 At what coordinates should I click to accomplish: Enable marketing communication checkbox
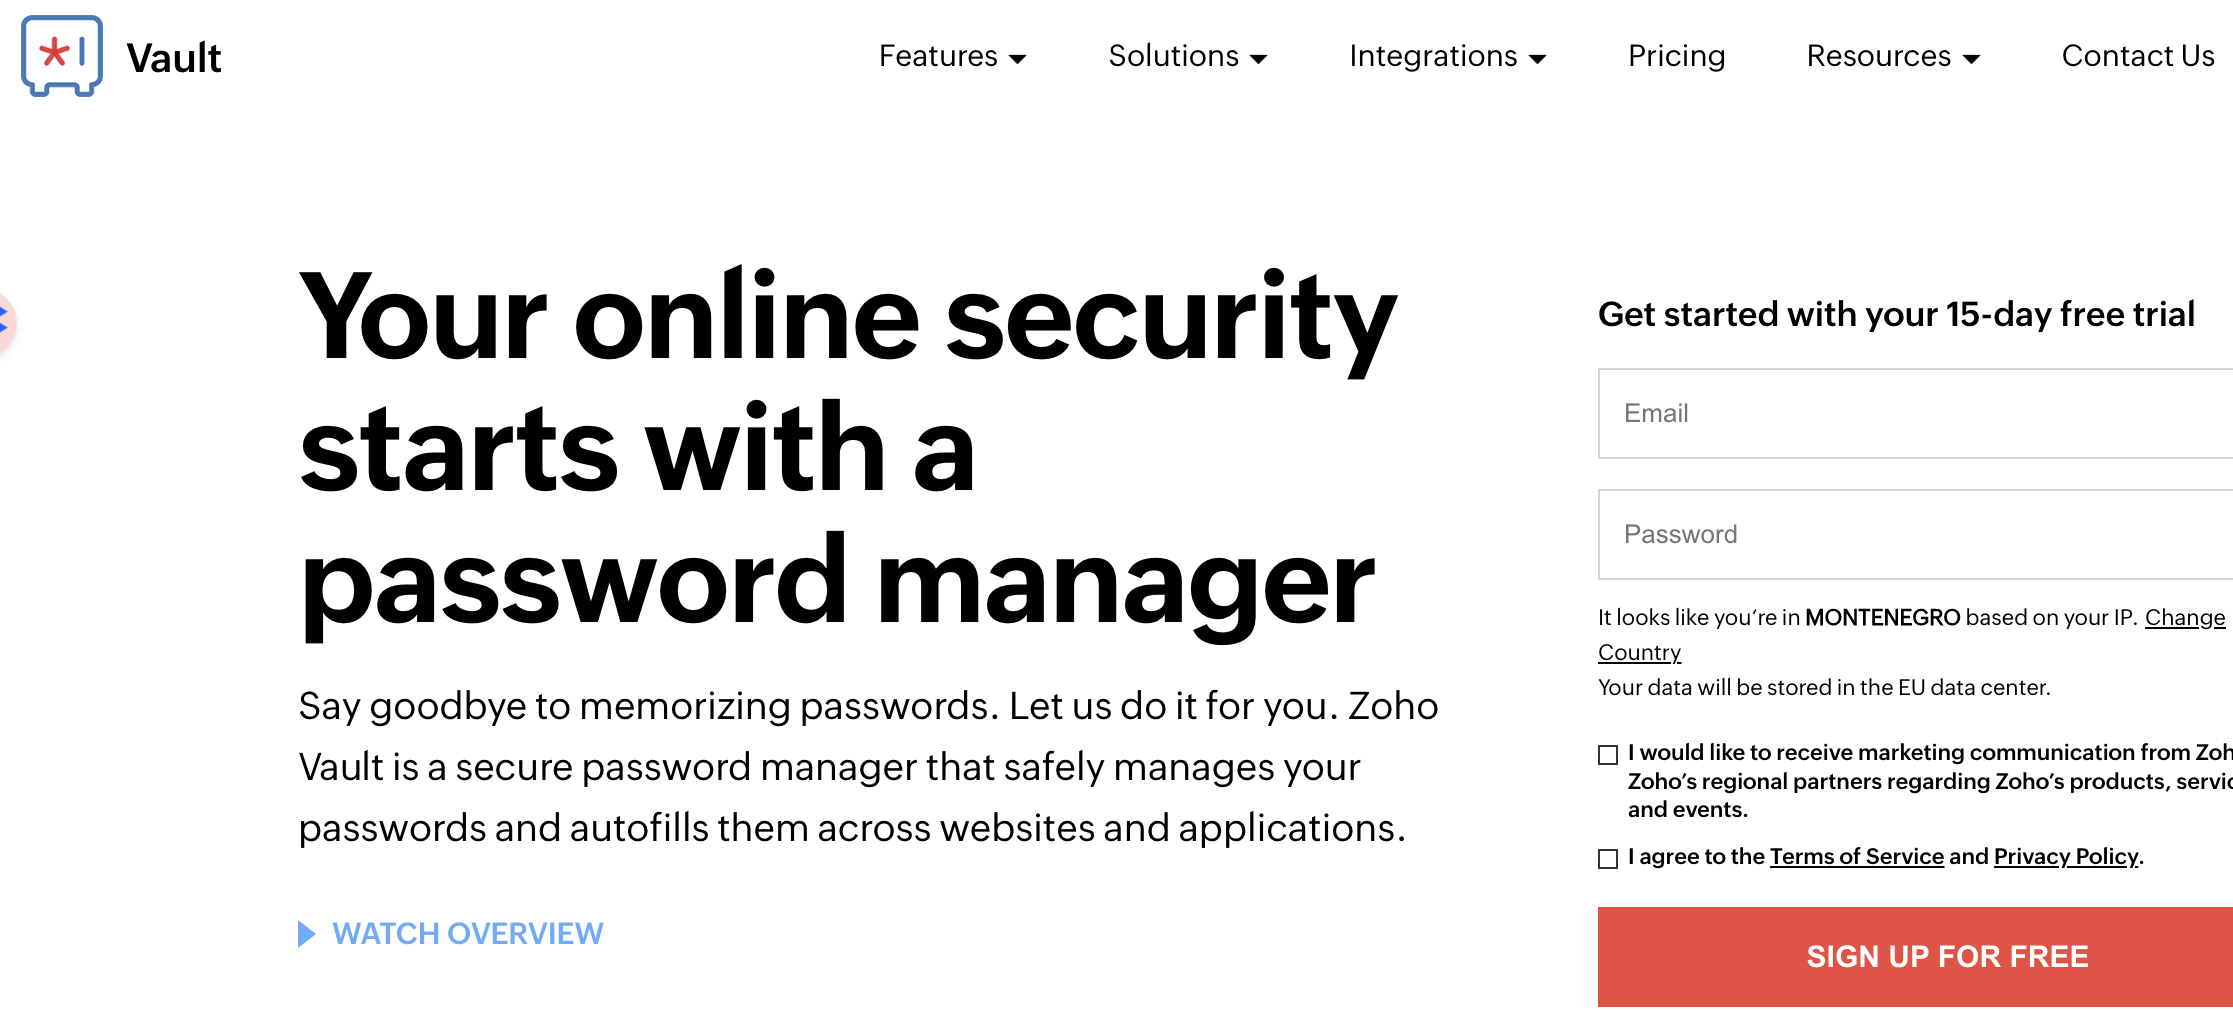1608,755
